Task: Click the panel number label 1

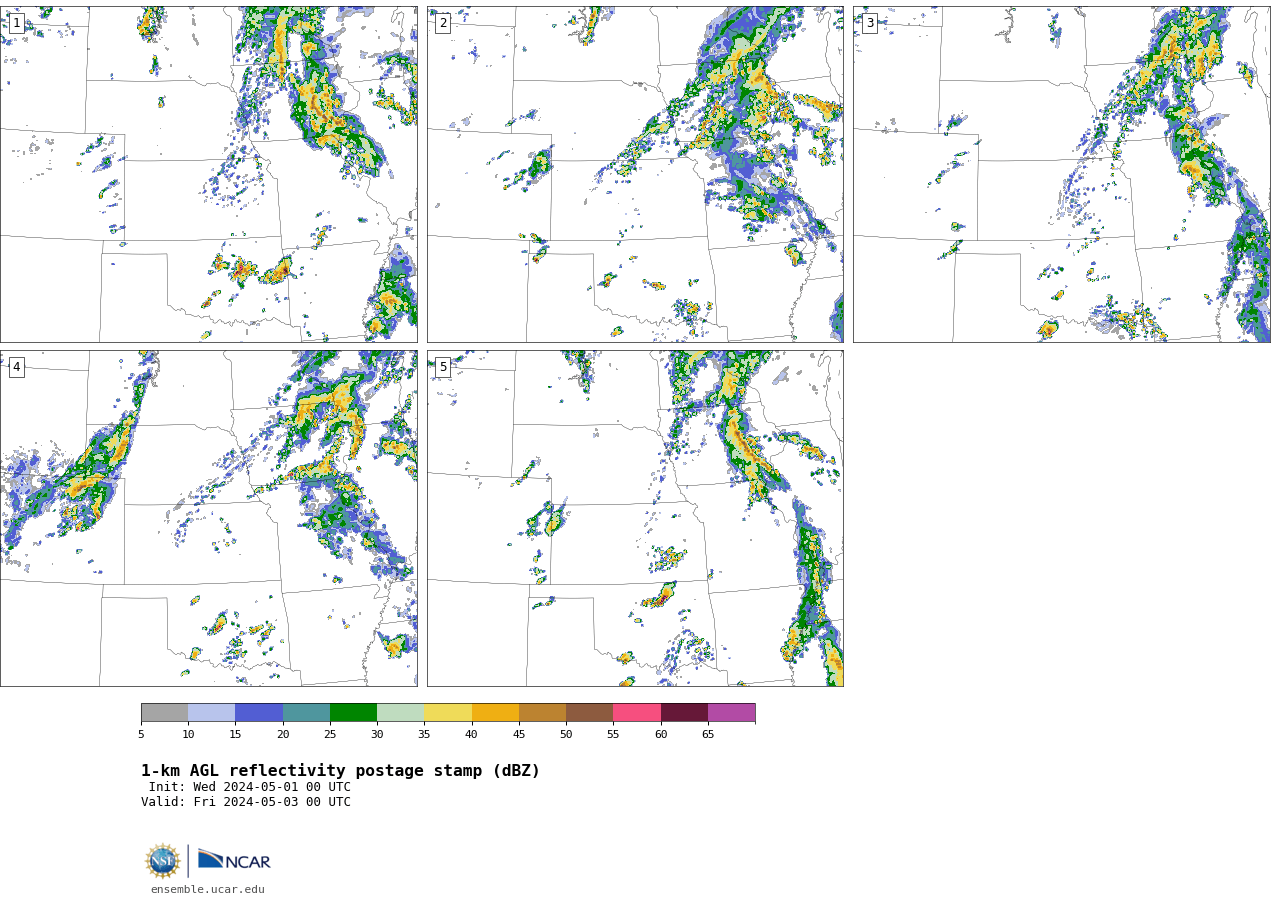Action: 16,23
